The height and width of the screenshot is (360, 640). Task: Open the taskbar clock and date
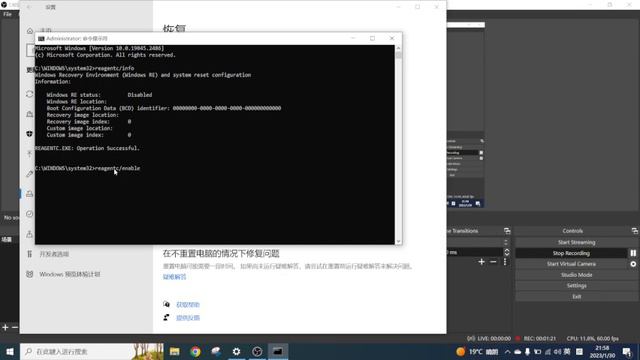[602, 351]
